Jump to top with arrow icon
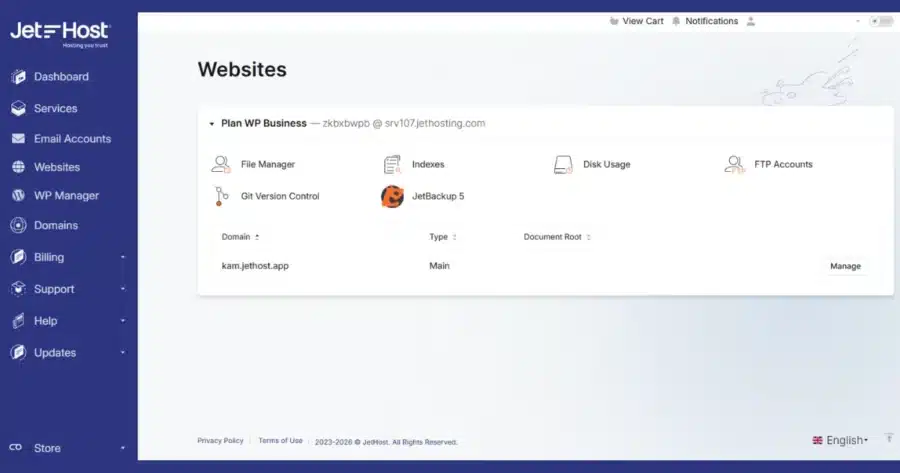 click(889, 439)
